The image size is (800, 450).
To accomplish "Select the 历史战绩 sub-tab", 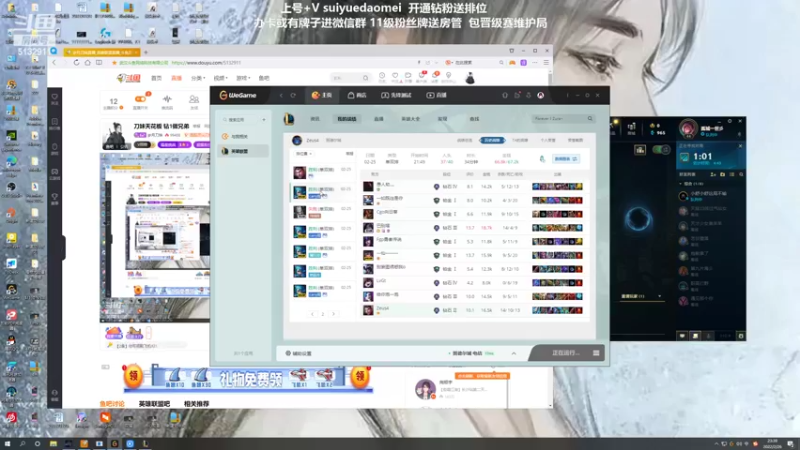I will click(x=492, y=140).
